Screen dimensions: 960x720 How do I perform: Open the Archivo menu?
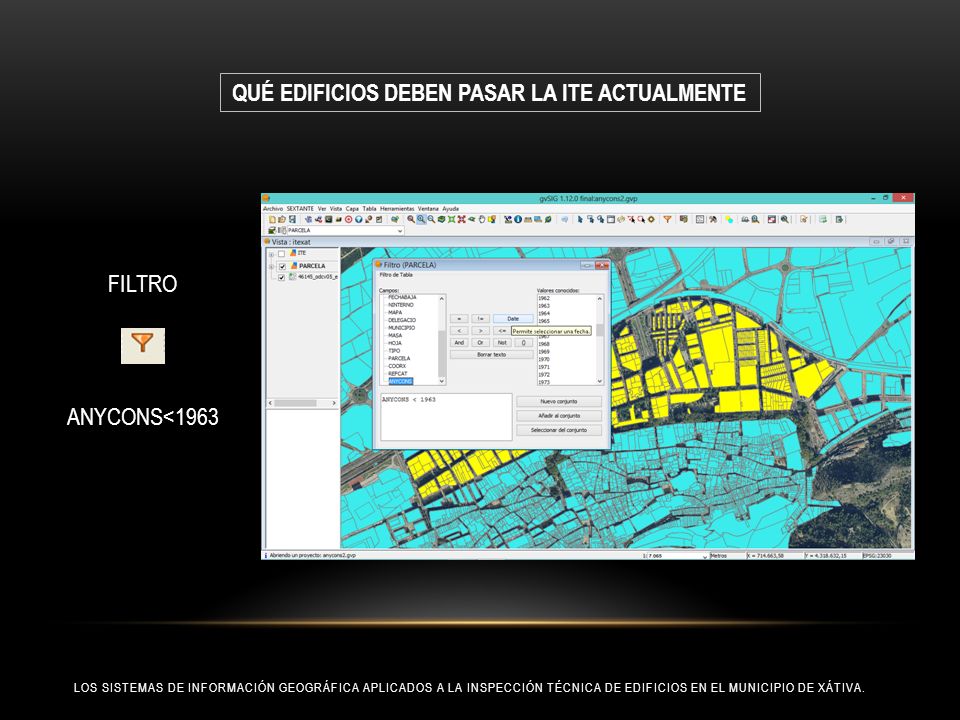pyautogui.click(x=273, y=209)
